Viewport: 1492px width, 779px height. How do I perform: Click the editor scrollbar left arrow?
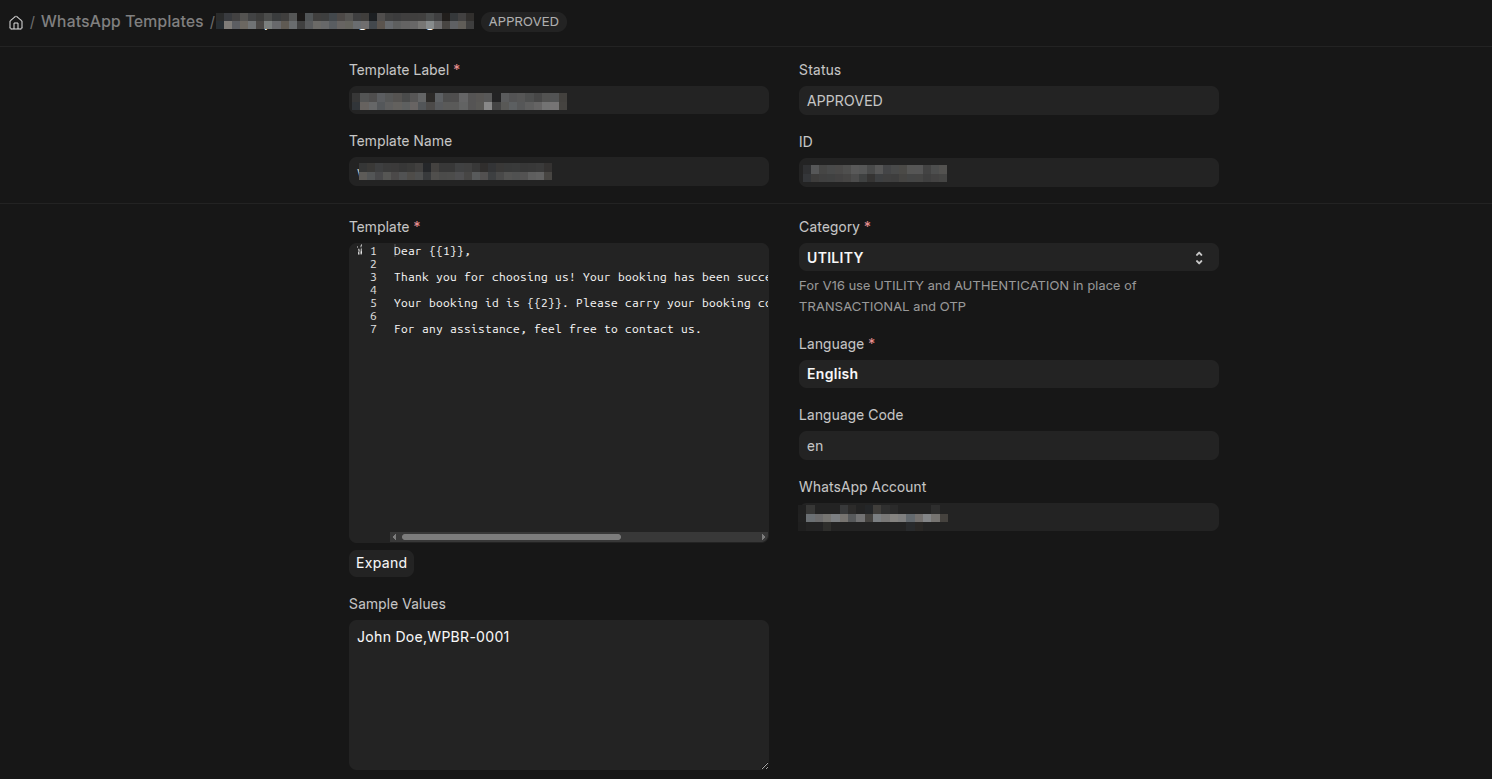click(x=394, y=537)
